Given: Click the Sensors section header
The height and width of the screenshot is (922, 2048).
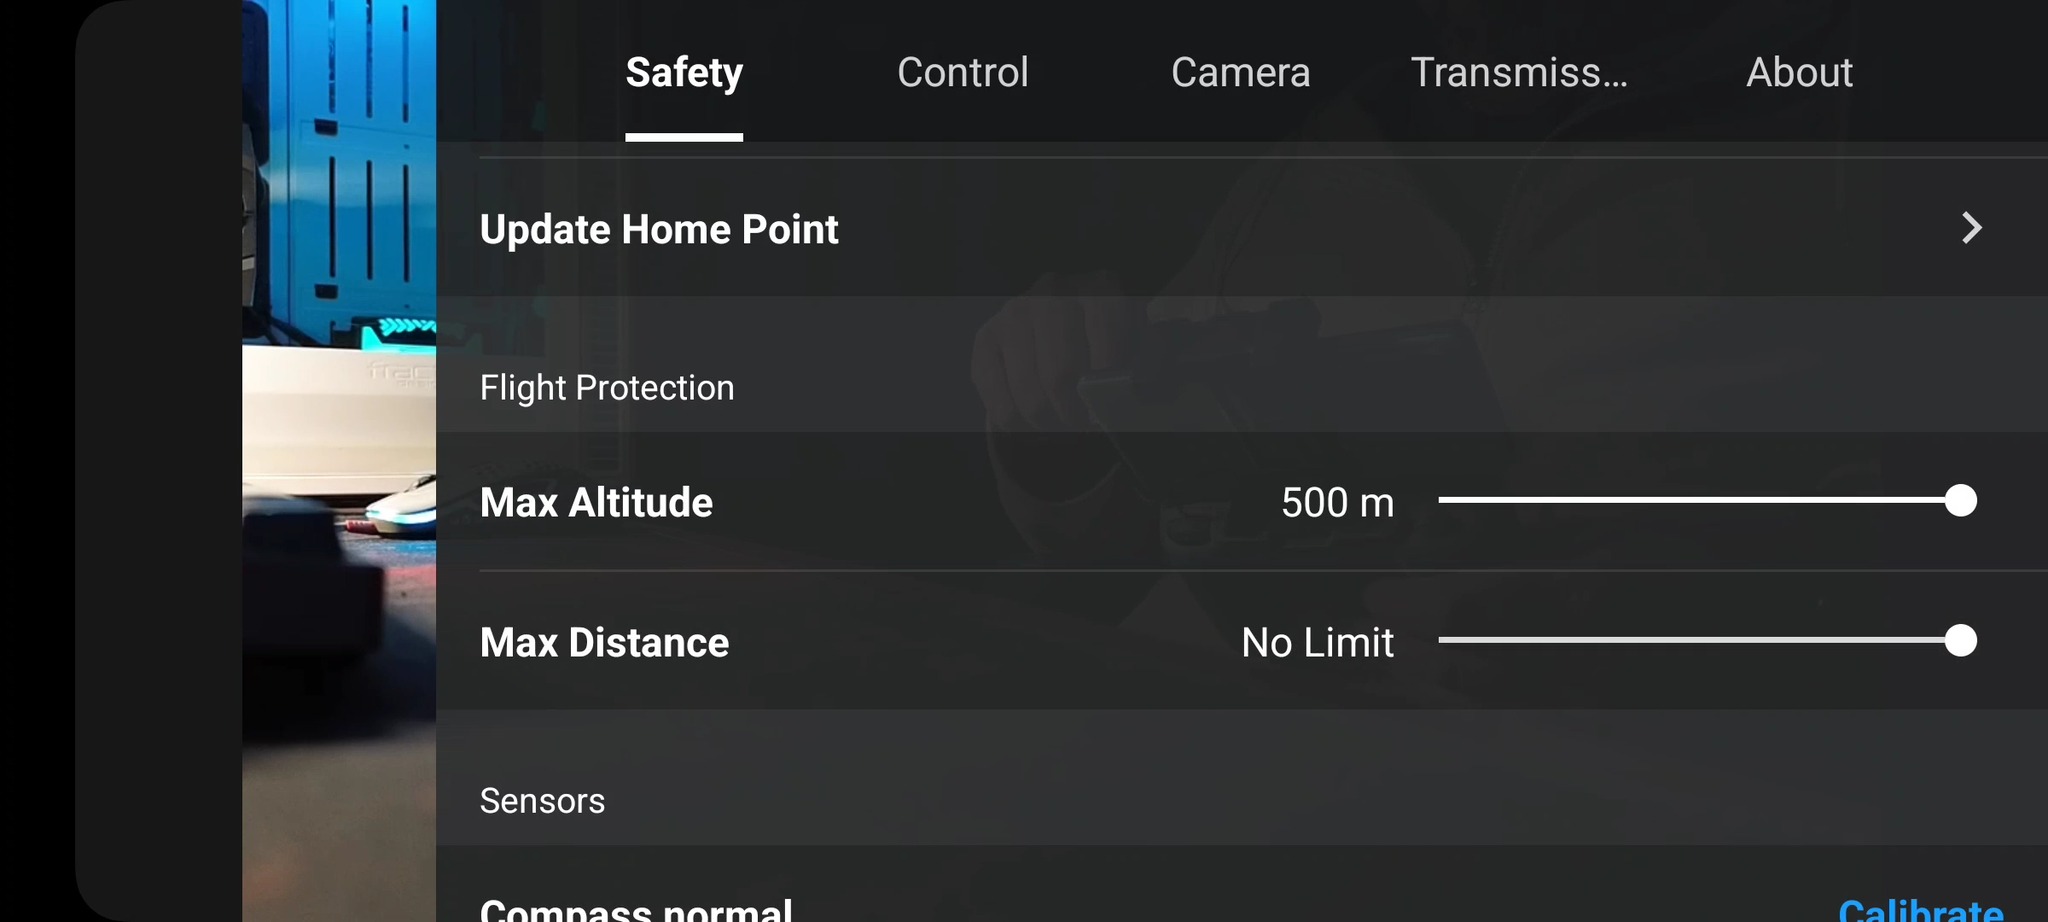Looking at the screenshot, I should 542,800.
